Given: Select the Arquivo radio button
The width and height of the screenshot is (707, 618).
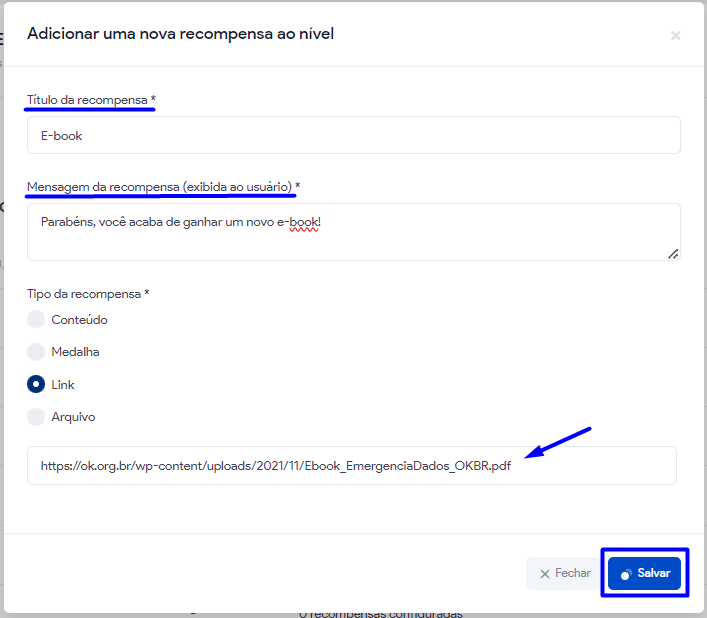Looking at the screenshot, I should click(36, 417).
